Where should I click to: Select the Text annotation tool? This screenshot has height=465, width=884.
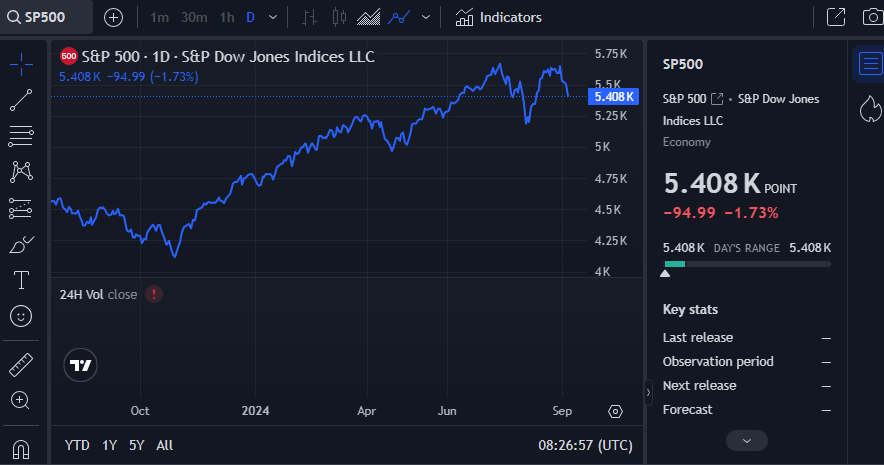coord(21,280)
